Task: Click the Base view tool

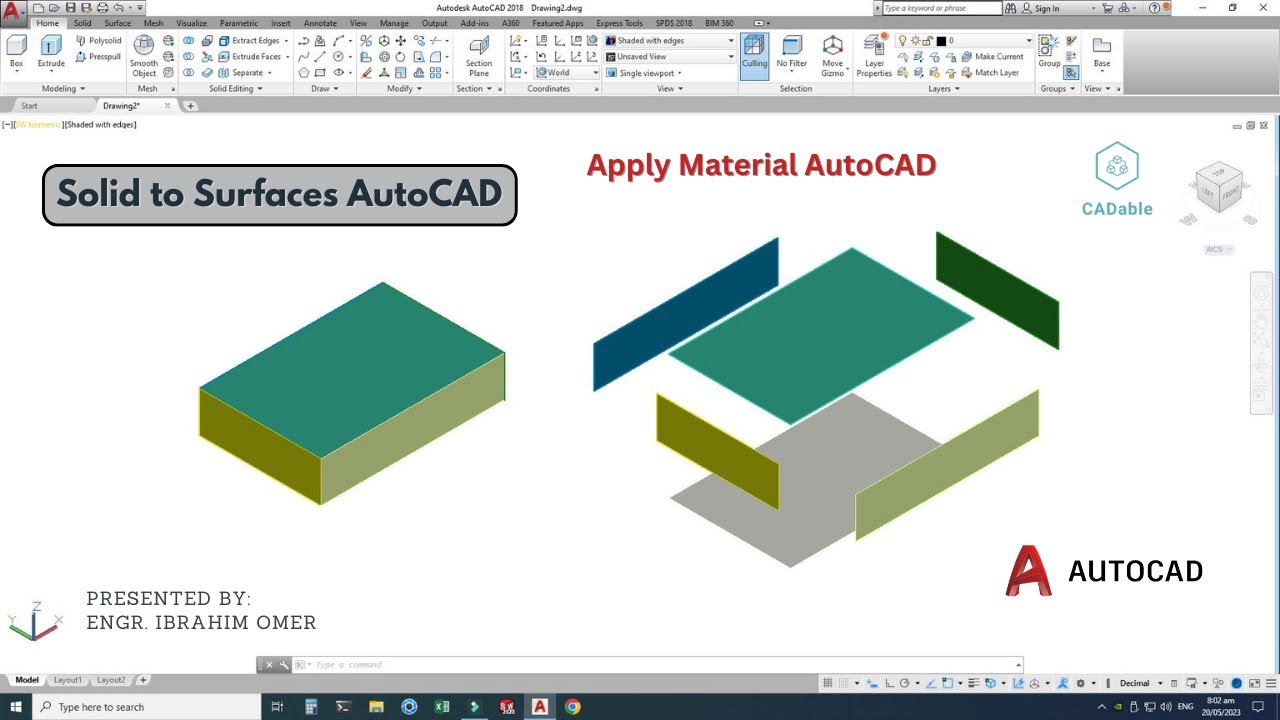Action: [1101, 52]
